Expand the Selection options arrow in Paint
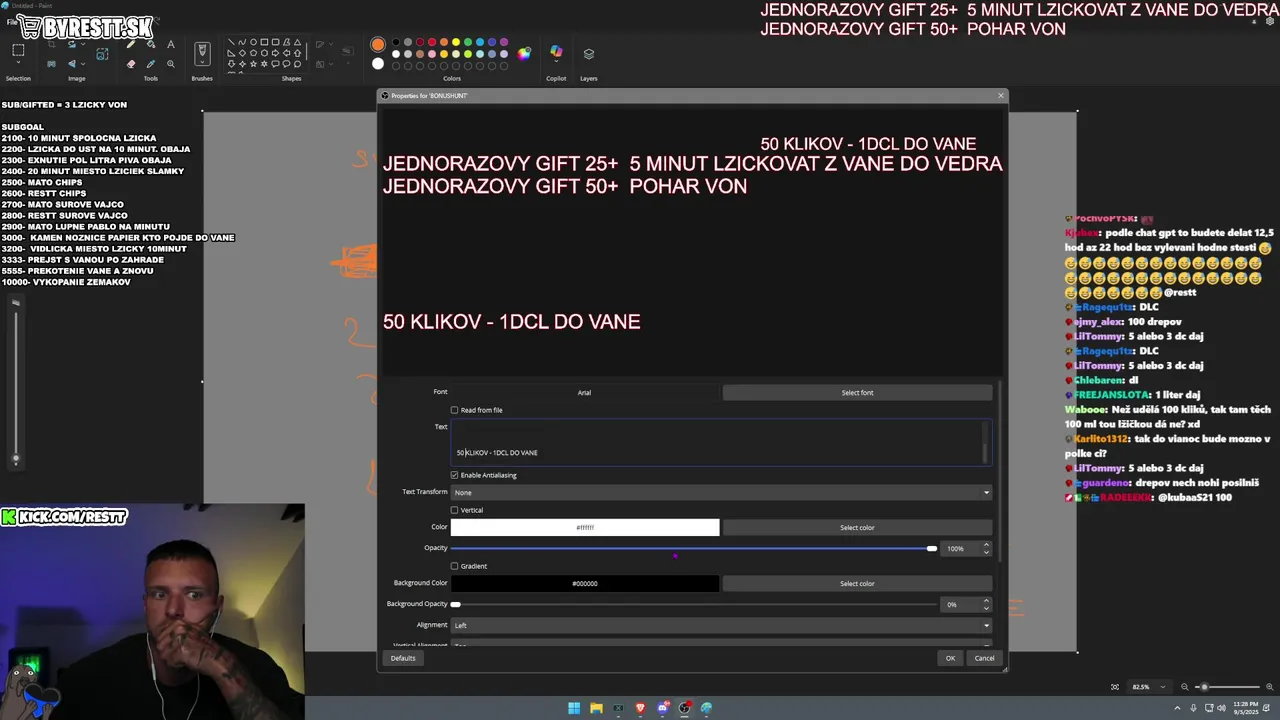The image size is (1280, 720). pyautogui.click(x=18, y=63)
